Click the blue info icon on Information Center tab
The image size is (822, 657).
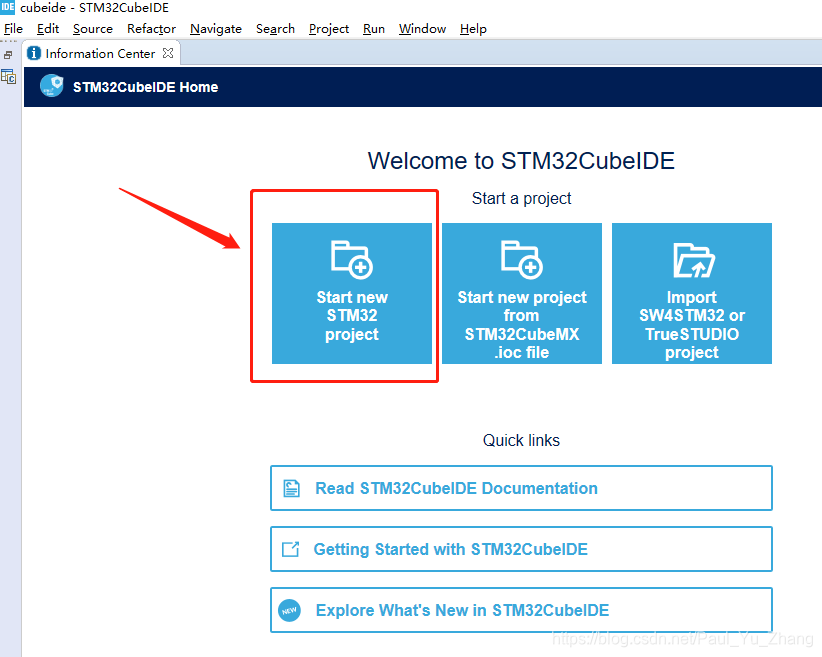tap(34, 53)
